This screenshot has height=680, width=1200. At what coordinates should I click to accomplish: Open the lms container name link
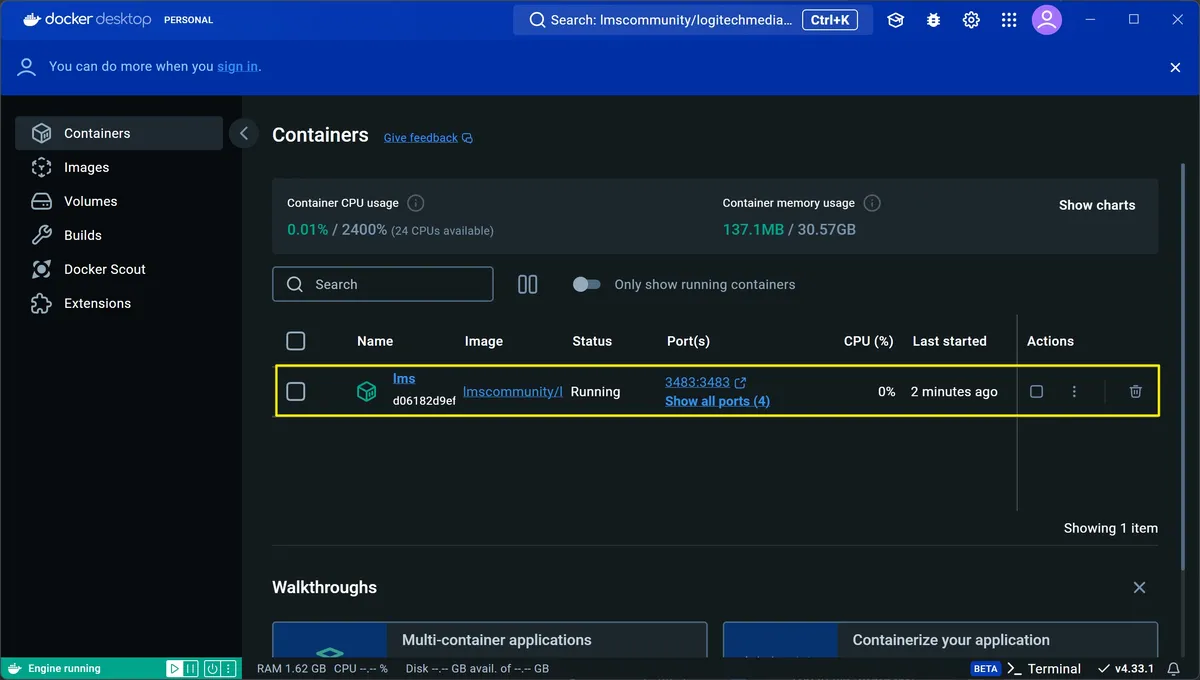[404, 378]
